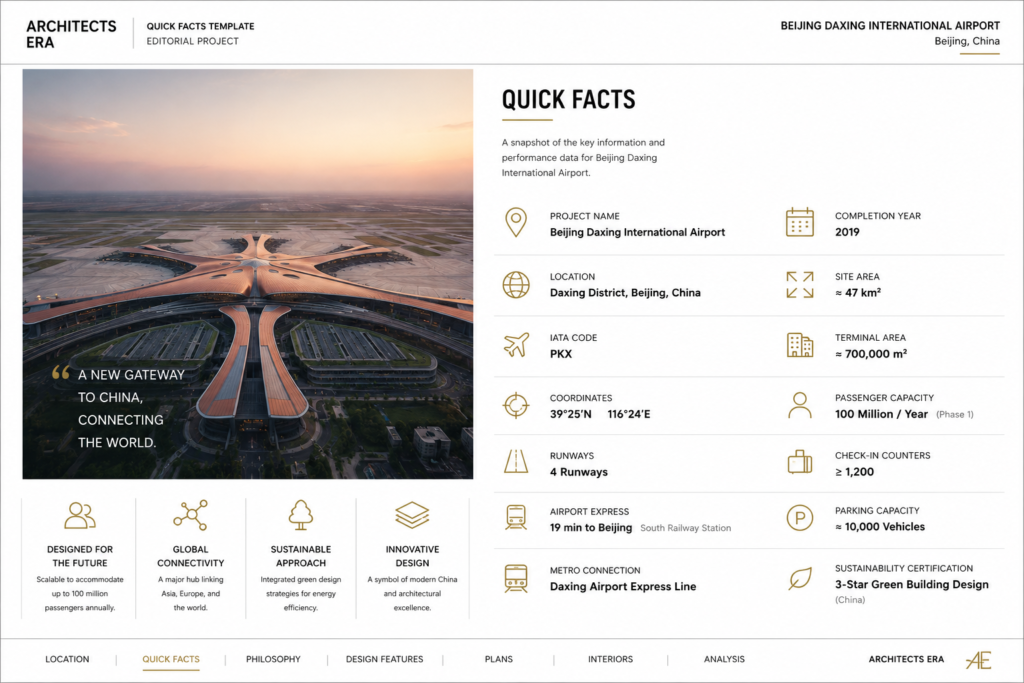Click the 100 Million / Year value
This screenshot has width=1024, height=683.
(882, 414)
